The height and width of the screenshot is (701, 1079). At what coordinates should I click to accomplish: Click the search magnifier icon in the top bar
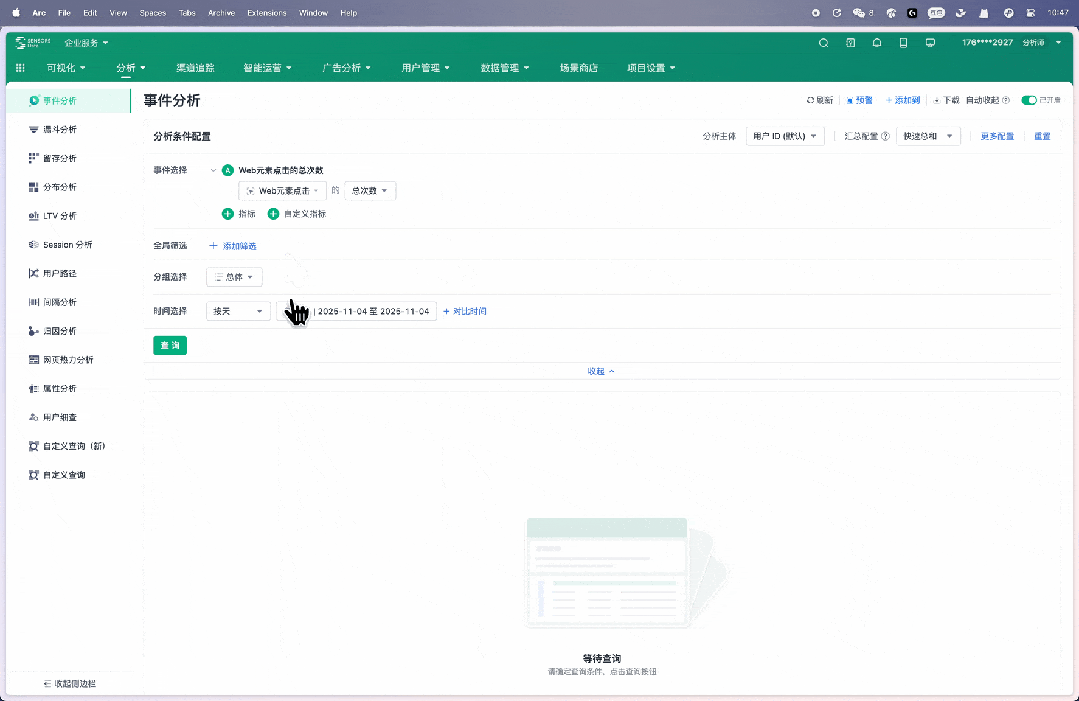pos(823,43)
